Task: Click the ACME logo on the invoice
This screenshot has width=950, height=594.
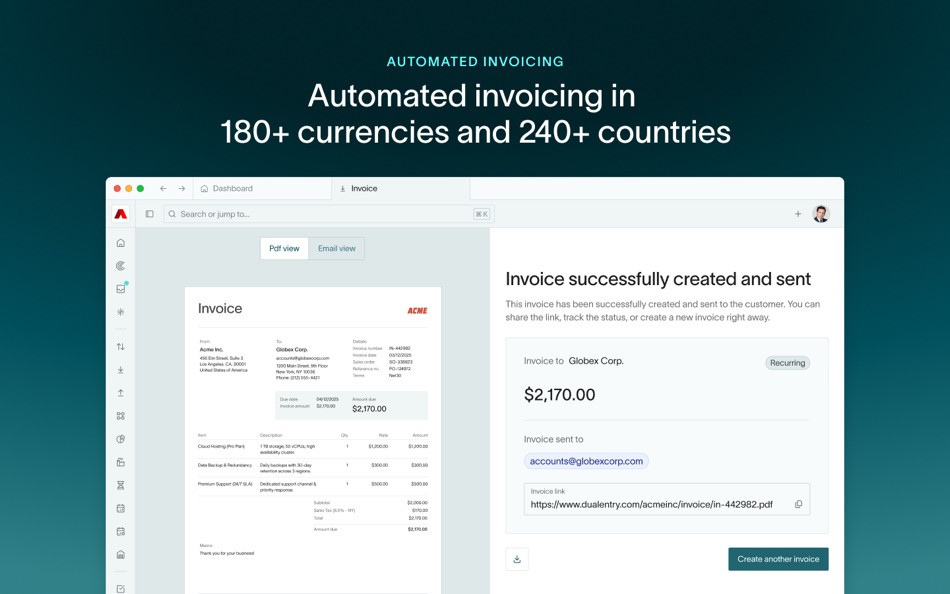Action: click(417, 311)
